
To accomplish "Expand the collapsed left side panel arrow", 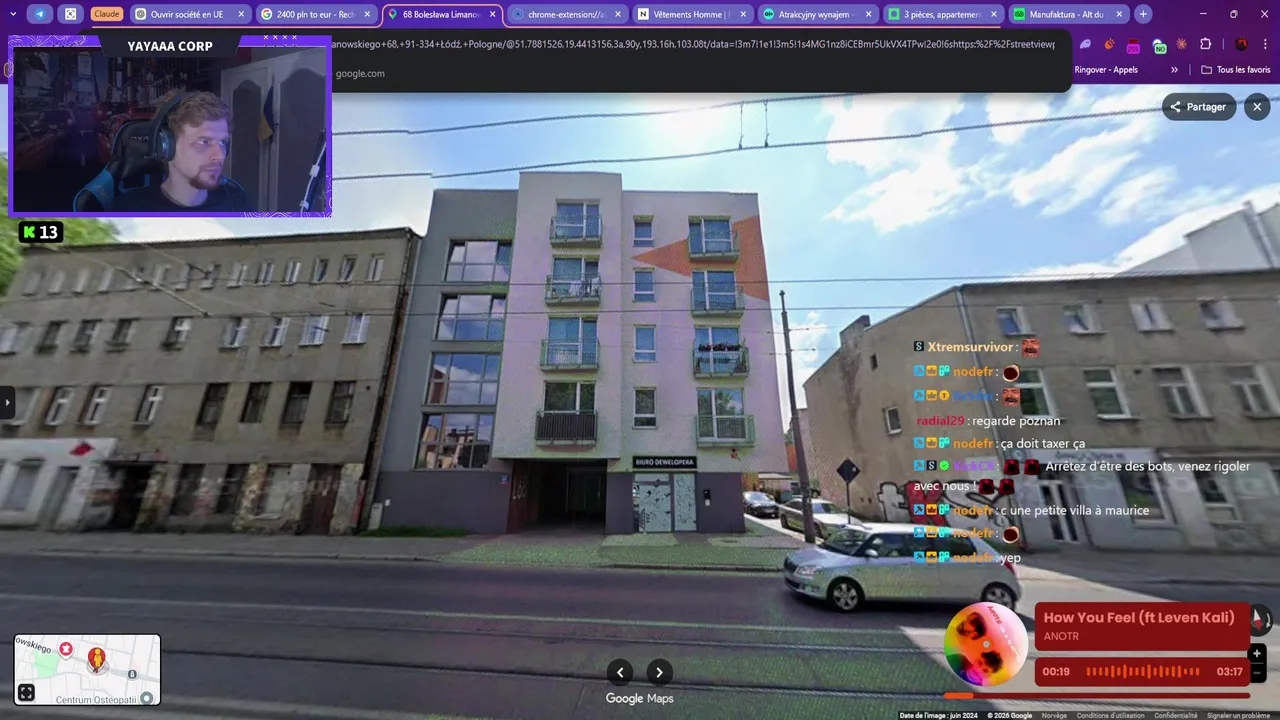I will point(7,402).
